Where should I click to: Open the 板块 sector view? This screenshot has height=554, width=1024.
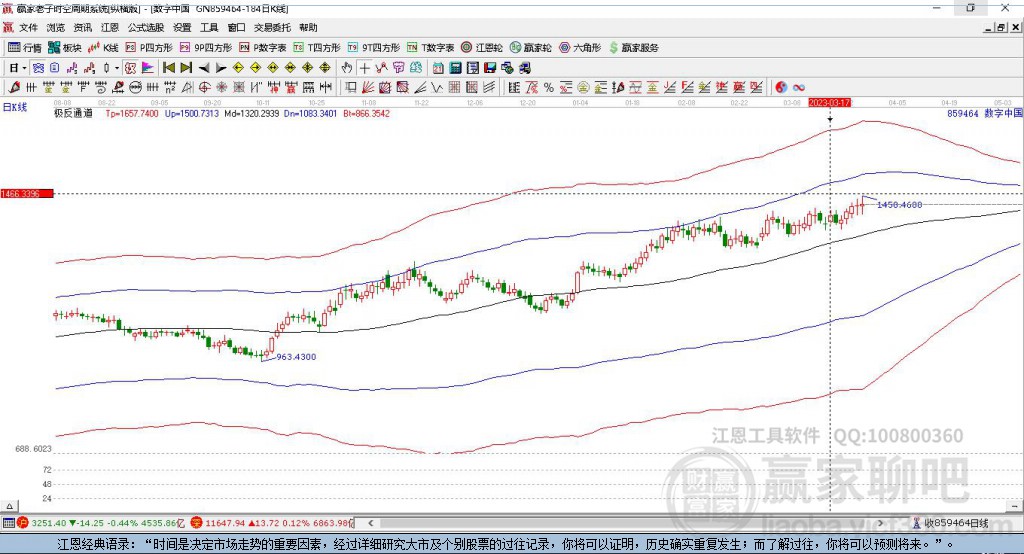65,48
